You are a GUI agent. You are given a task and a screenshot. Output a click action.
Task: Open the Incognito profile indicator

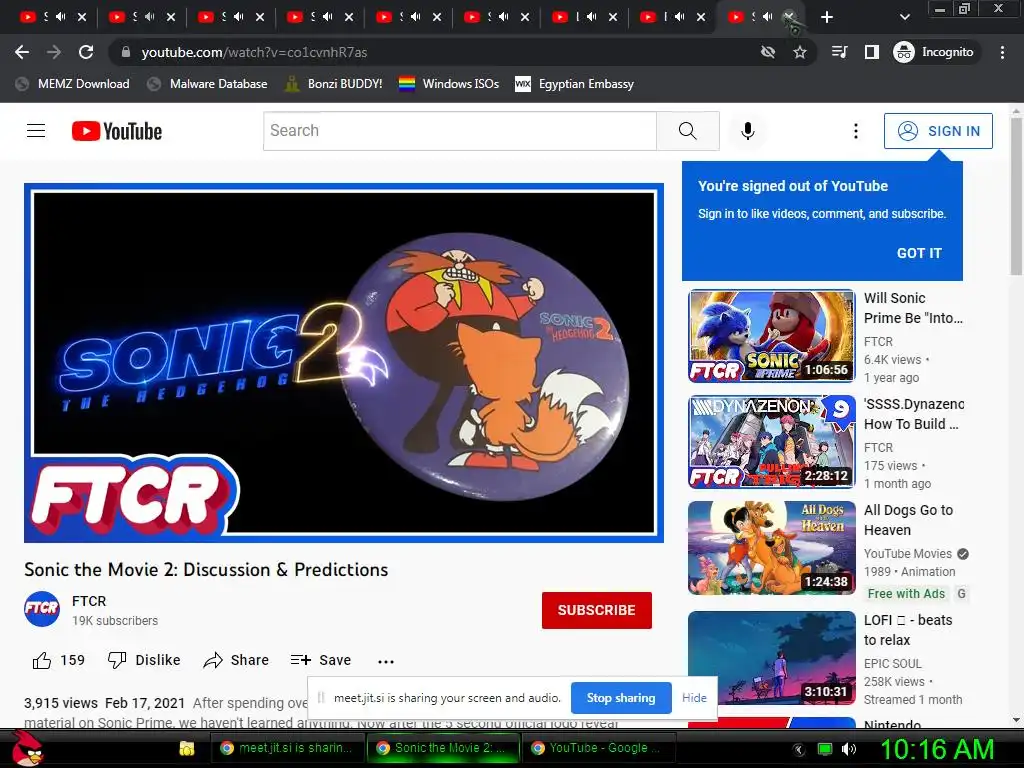click(934, 52)
